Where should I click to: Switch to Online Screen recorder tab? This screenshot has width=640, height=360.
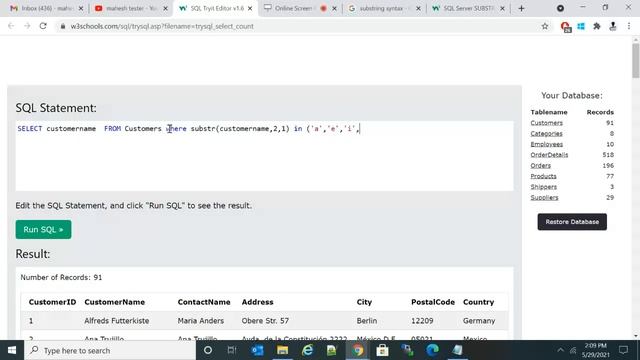(x=300, y=8)
